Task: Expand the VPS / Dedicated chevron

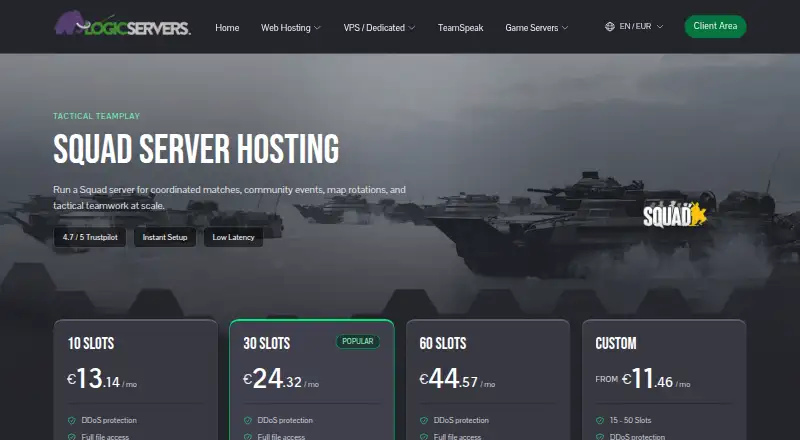Action: tap(412, 28)
